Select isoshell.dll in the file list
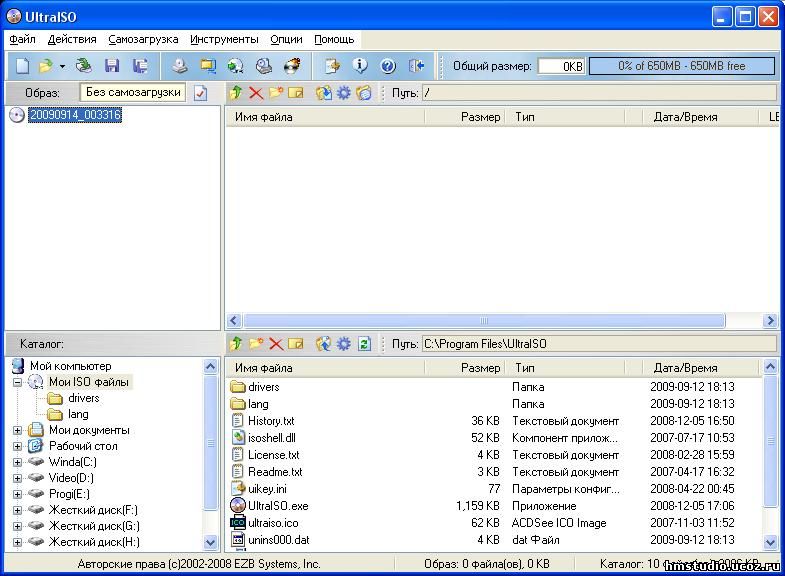 click(x=272, y=438)
